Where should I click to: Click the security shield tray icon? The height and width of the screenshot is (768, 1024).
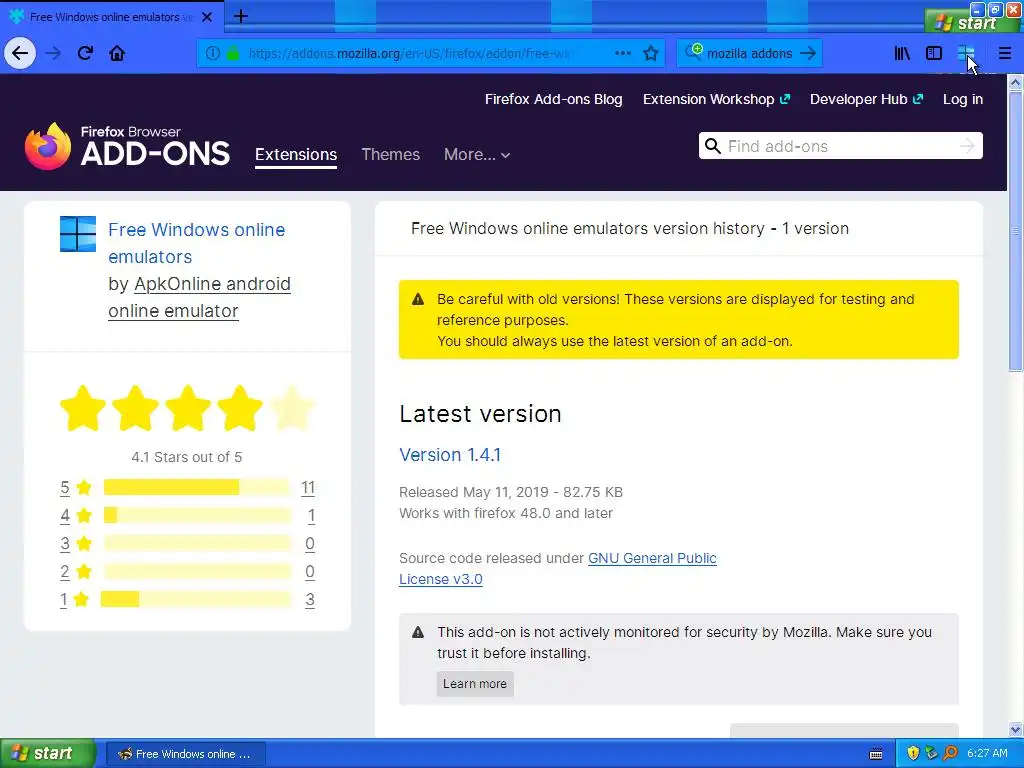pos(913,754)
